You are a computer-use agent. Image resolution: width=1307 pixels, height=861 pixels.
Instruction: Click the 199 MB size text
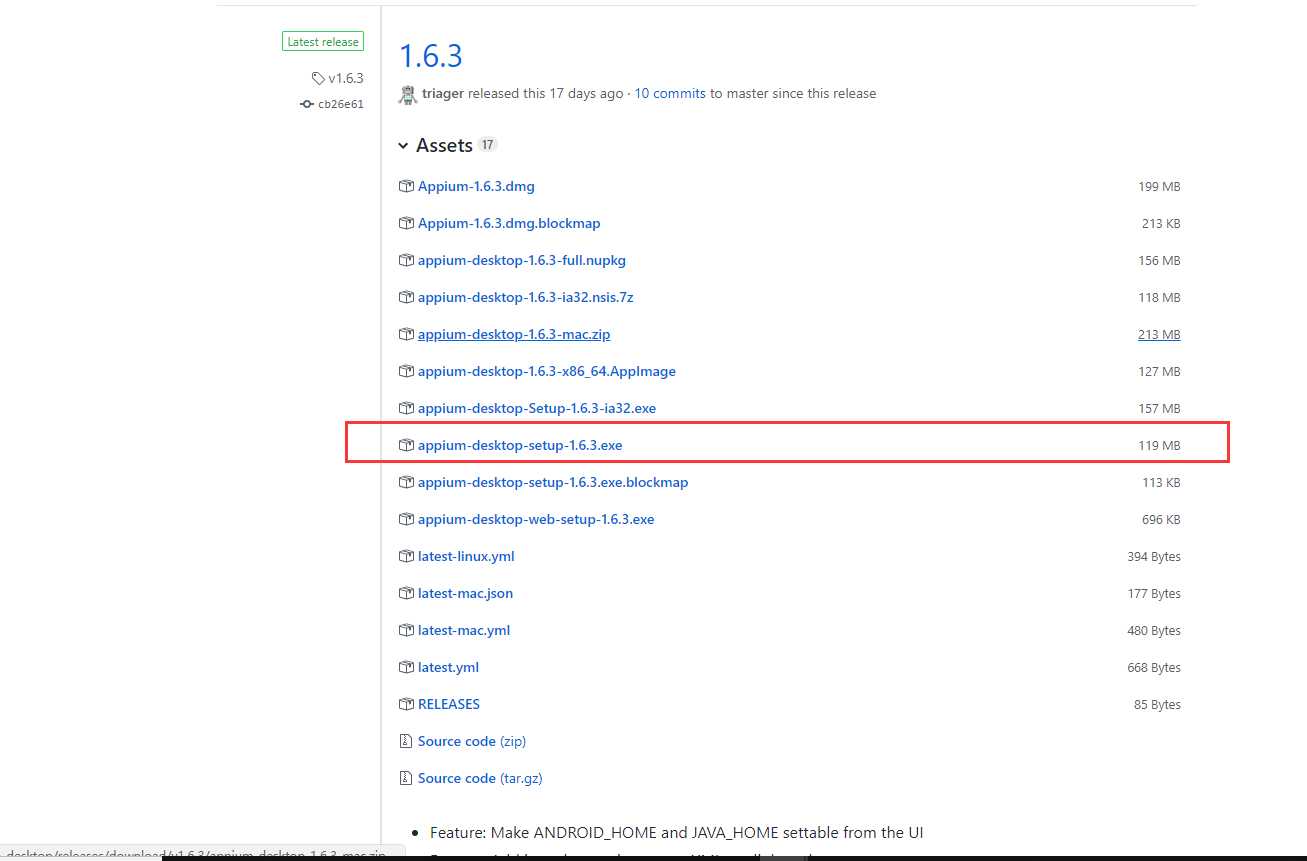[x=1159, y=187]
